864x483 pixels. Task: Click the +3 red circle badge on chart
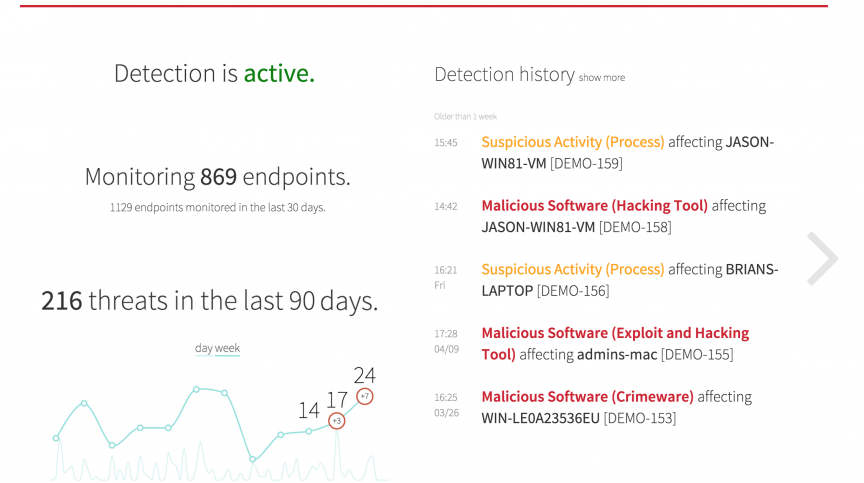click(x=337, y=420)
